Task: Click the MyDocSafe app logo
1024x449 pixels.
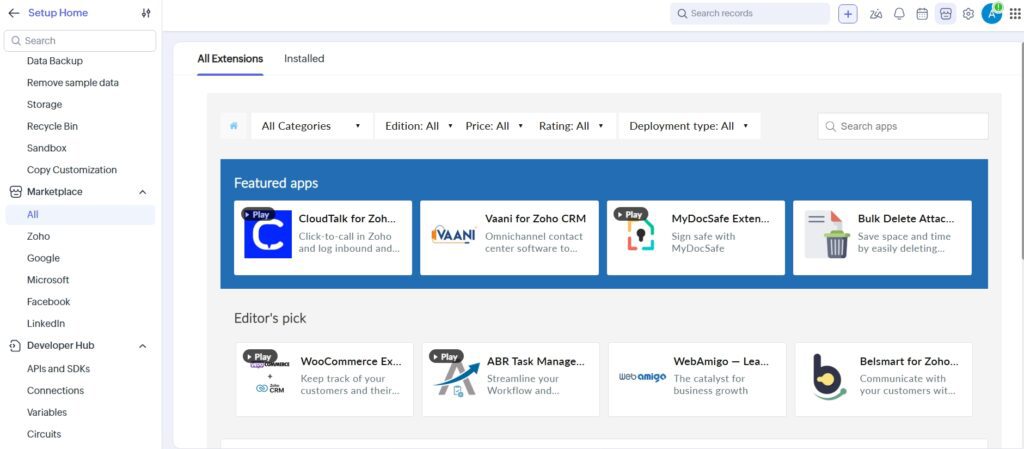Action: pos(641,234)
